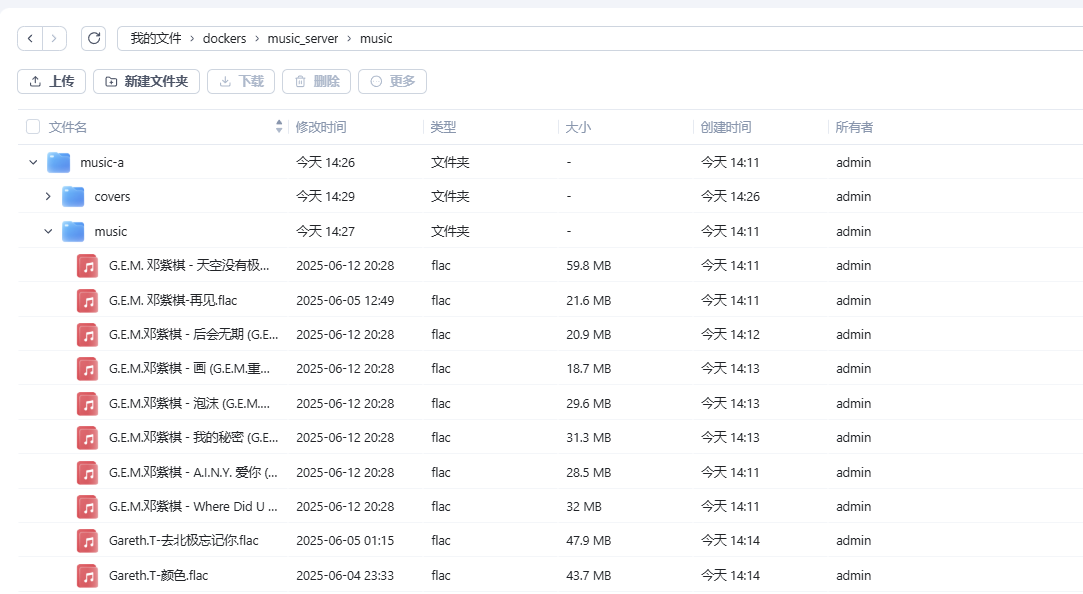The image size is (1083, 594).
Task: Collapse the inner music subfolder
Action: 47,231
